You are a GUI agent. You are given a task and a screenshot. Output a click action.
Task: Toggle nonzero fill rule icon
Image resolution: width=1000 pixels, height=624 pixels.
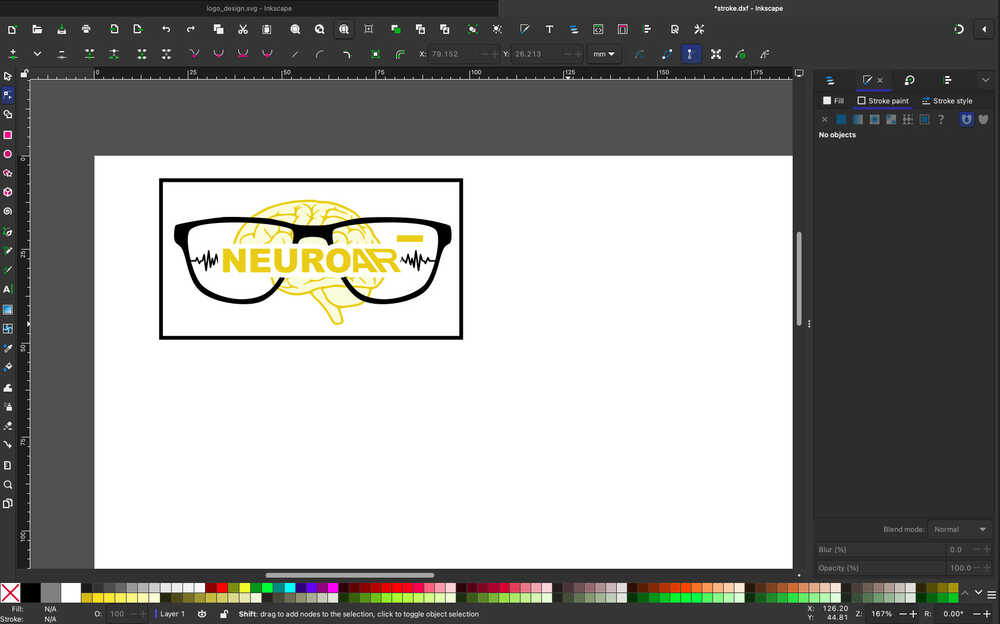(983, 119)
